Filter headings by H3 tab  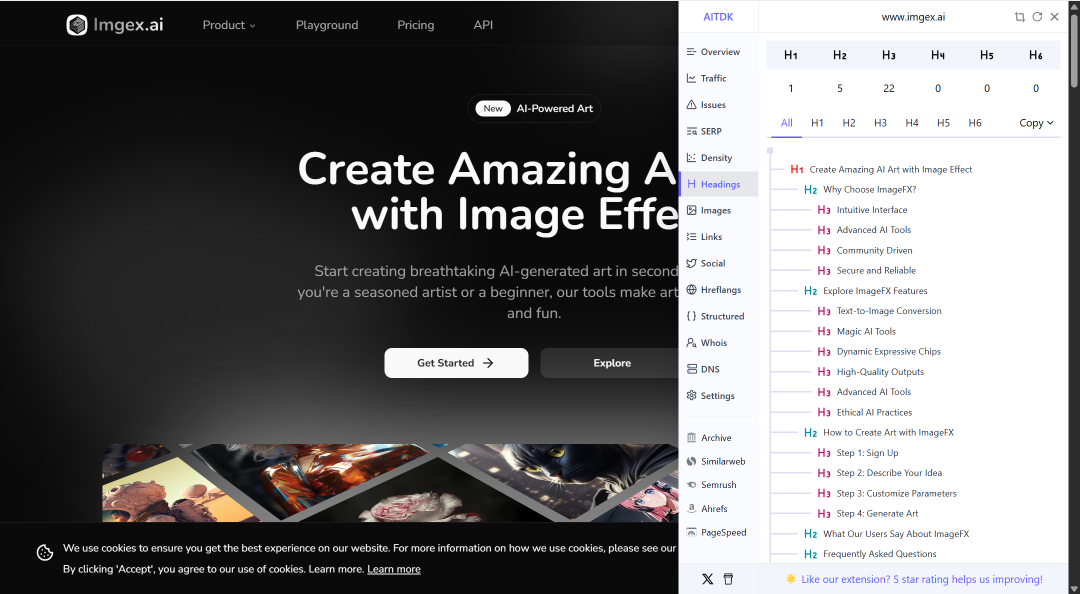coord(880,123)
